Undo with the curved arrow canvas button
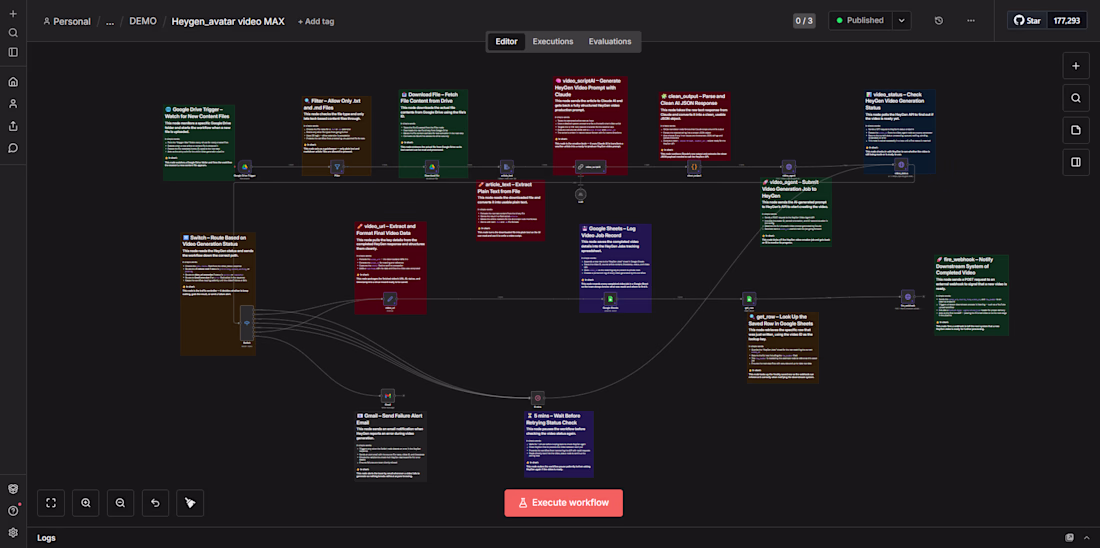1100x548 pixels. pos(155,502)
